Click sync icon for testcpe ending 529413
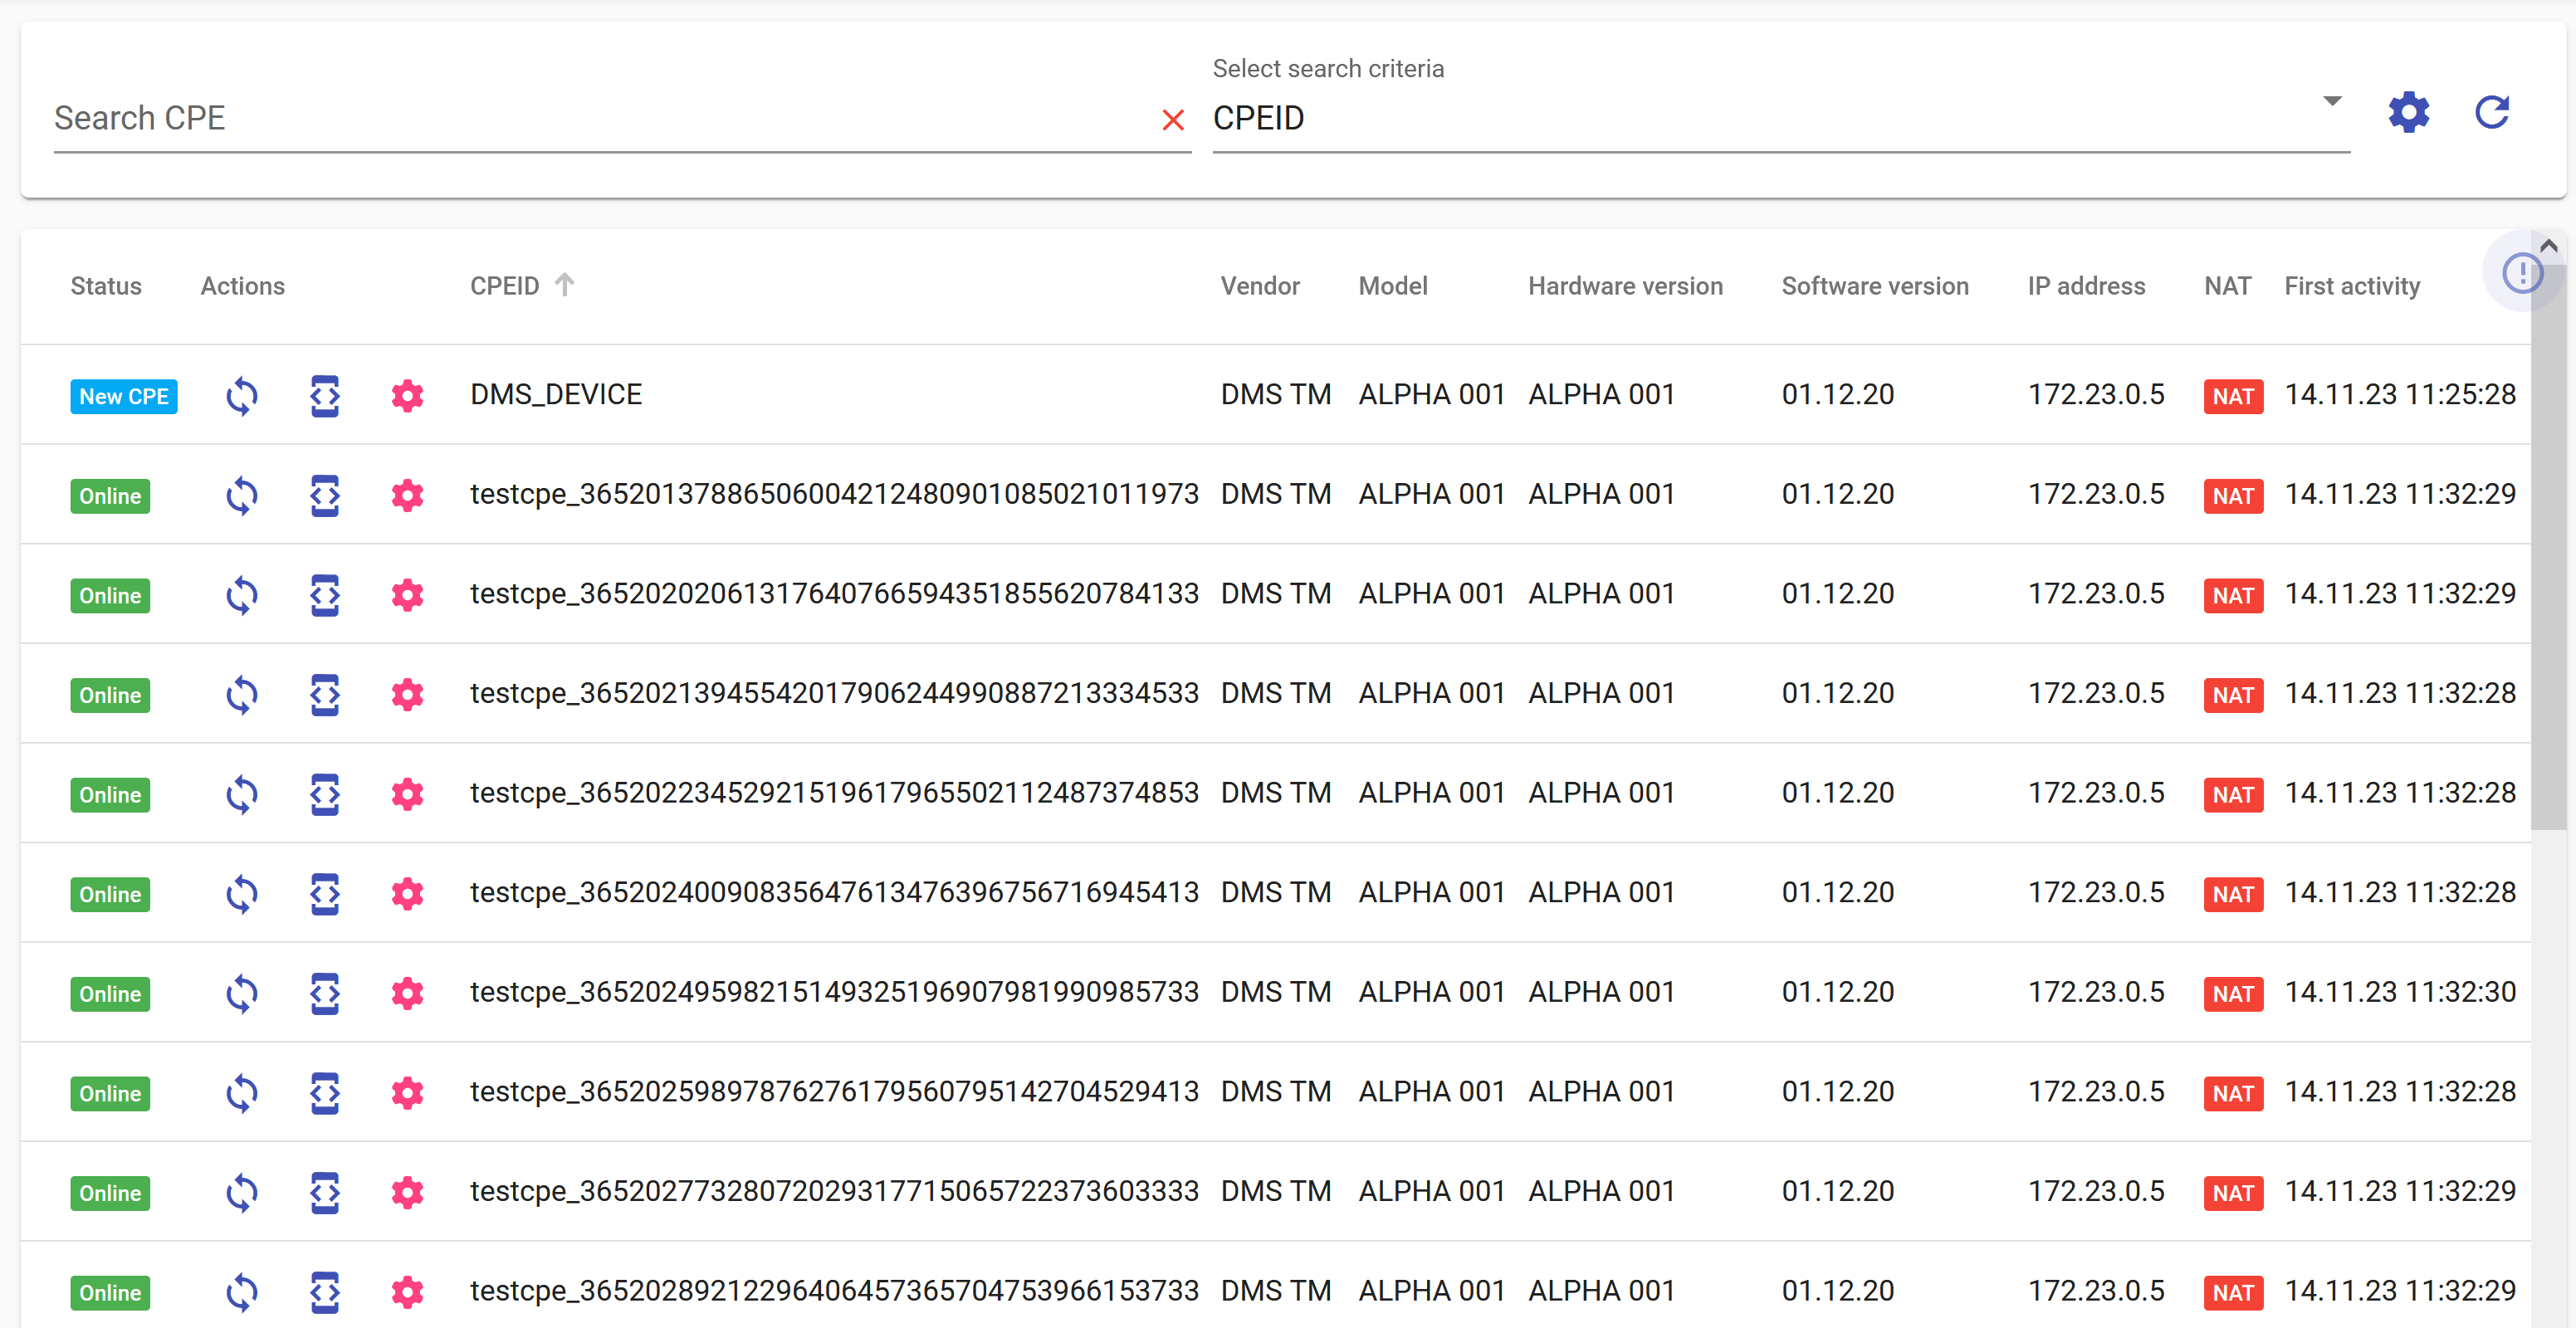This screenshot has height=1328, width=2576. (242, 1093)
